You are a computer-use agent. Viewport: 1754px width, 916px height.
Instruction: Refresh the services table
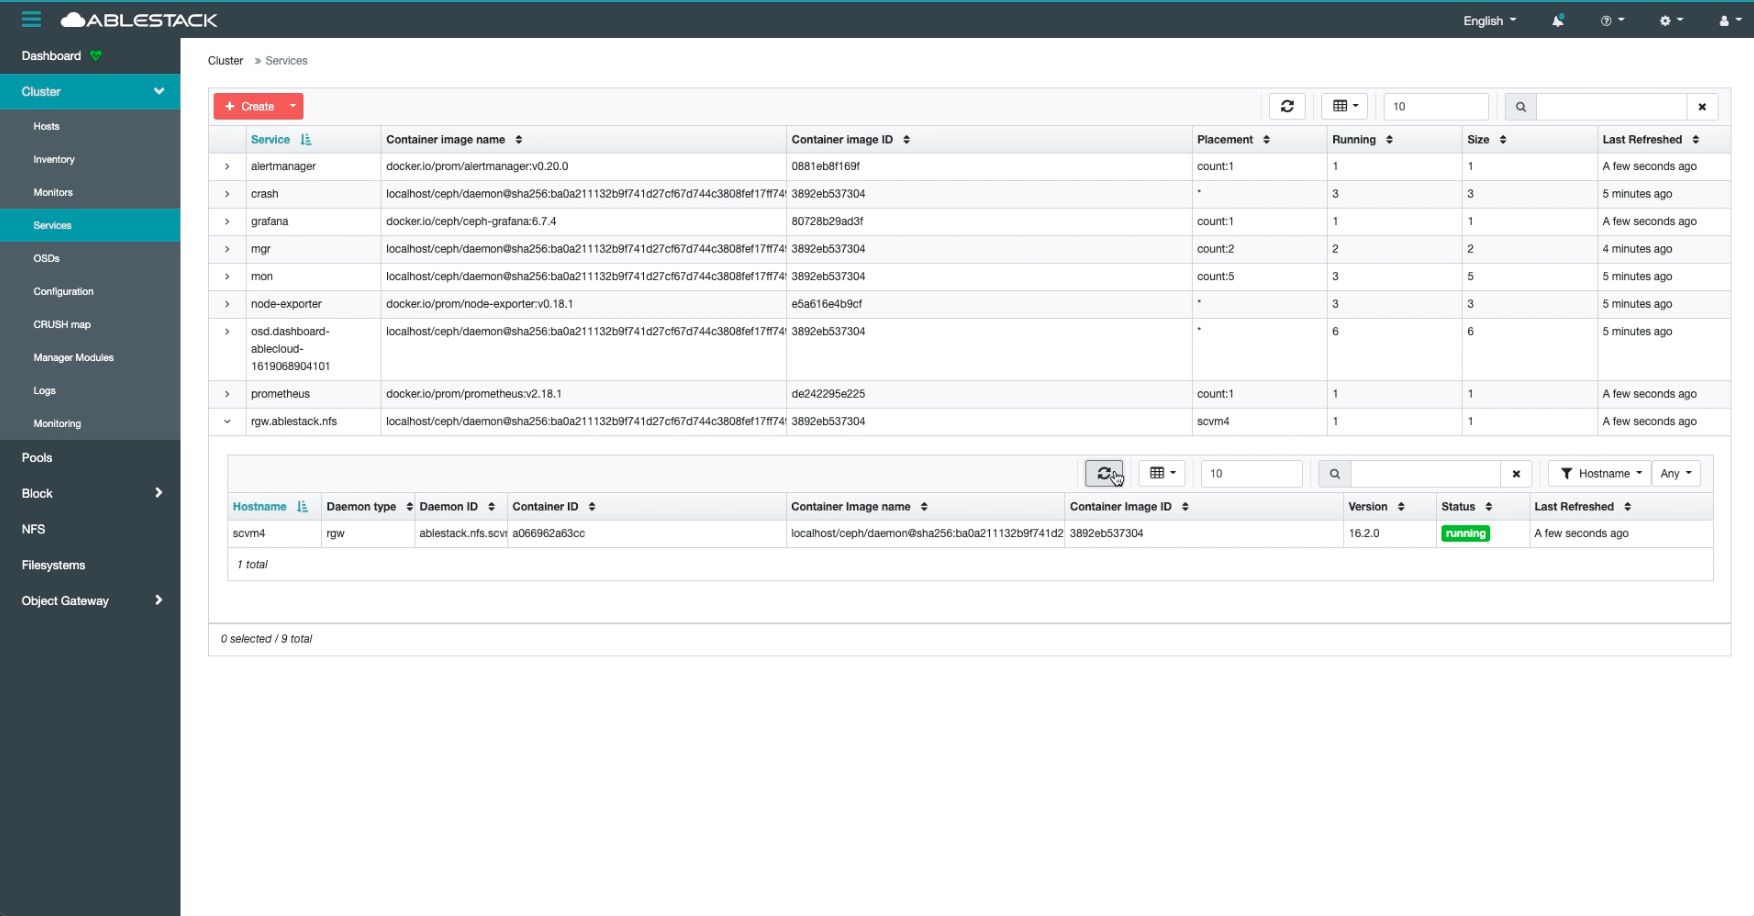point(1287,106)
